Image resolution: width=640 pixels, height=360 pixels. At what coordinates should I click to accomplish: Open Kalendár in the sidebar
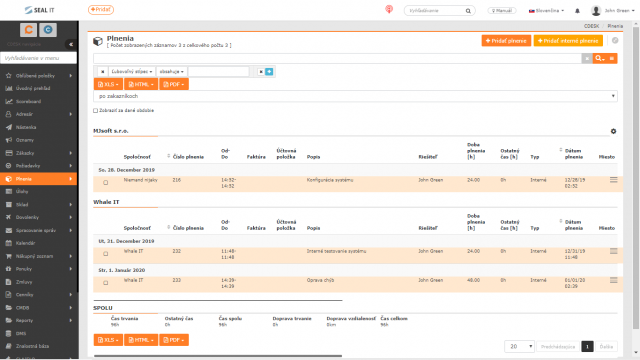pyautogui.click(x=25, y=243)
